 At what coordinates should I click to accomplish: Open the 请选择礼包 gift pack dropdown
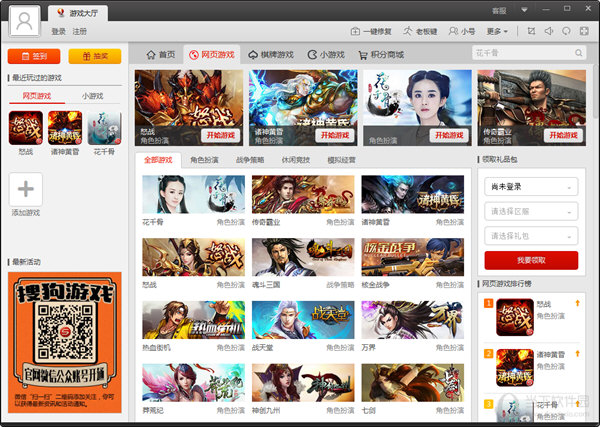point(531,236)
